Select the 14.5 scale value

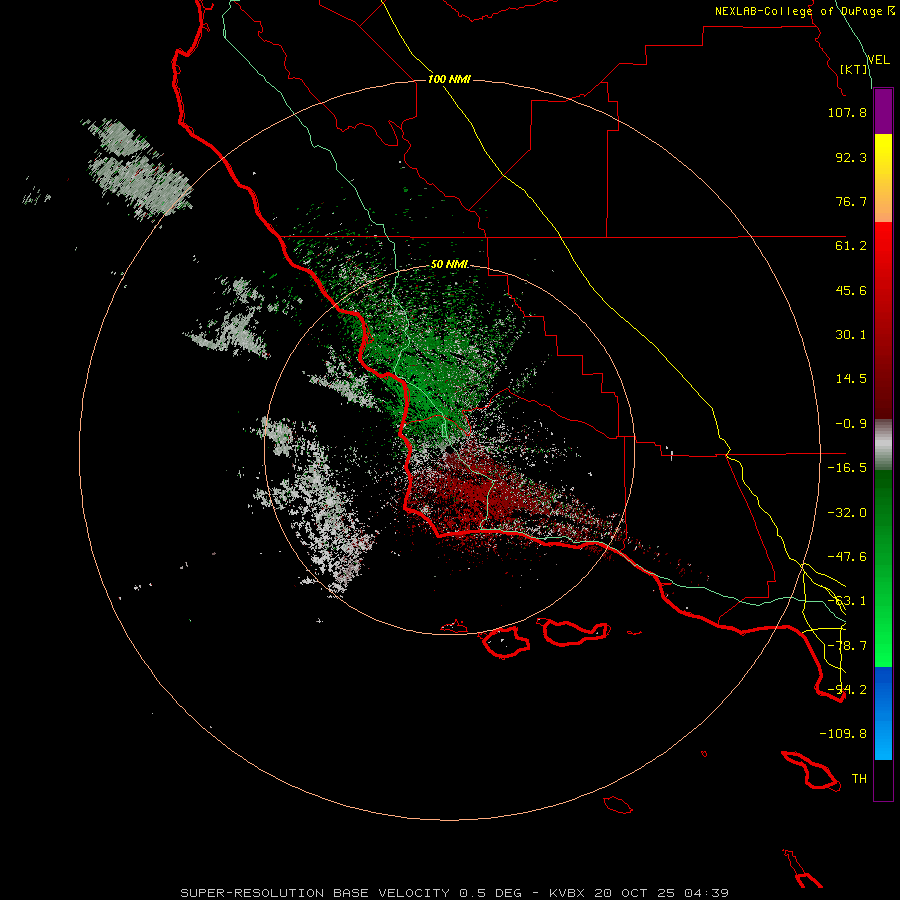point(851,379)
